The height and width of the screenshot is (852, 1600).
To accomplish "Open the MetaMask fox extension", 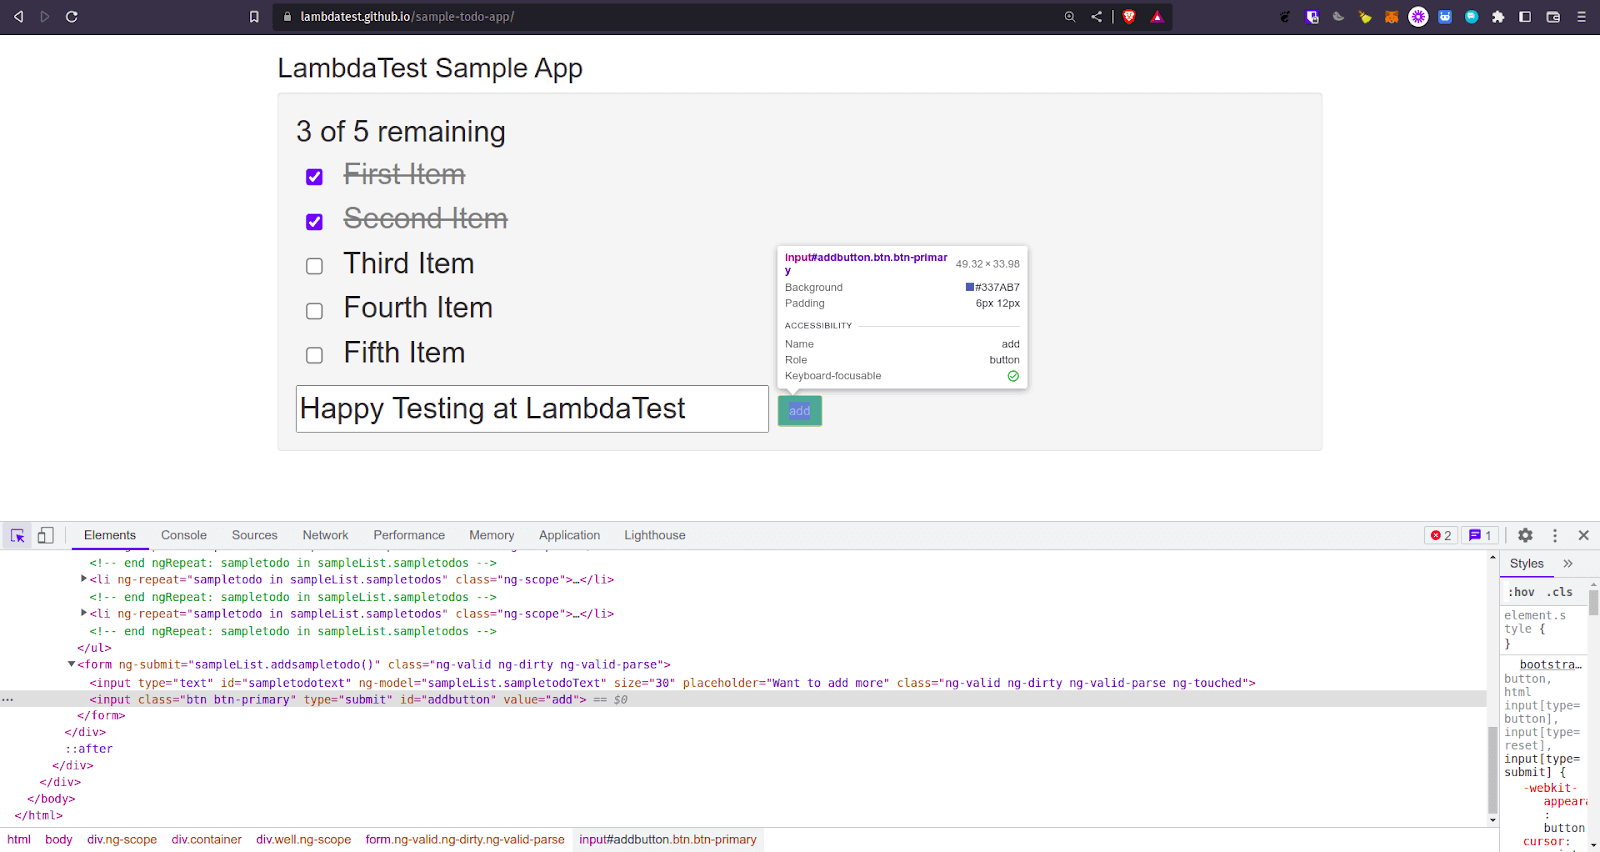I will (1391, 17).
